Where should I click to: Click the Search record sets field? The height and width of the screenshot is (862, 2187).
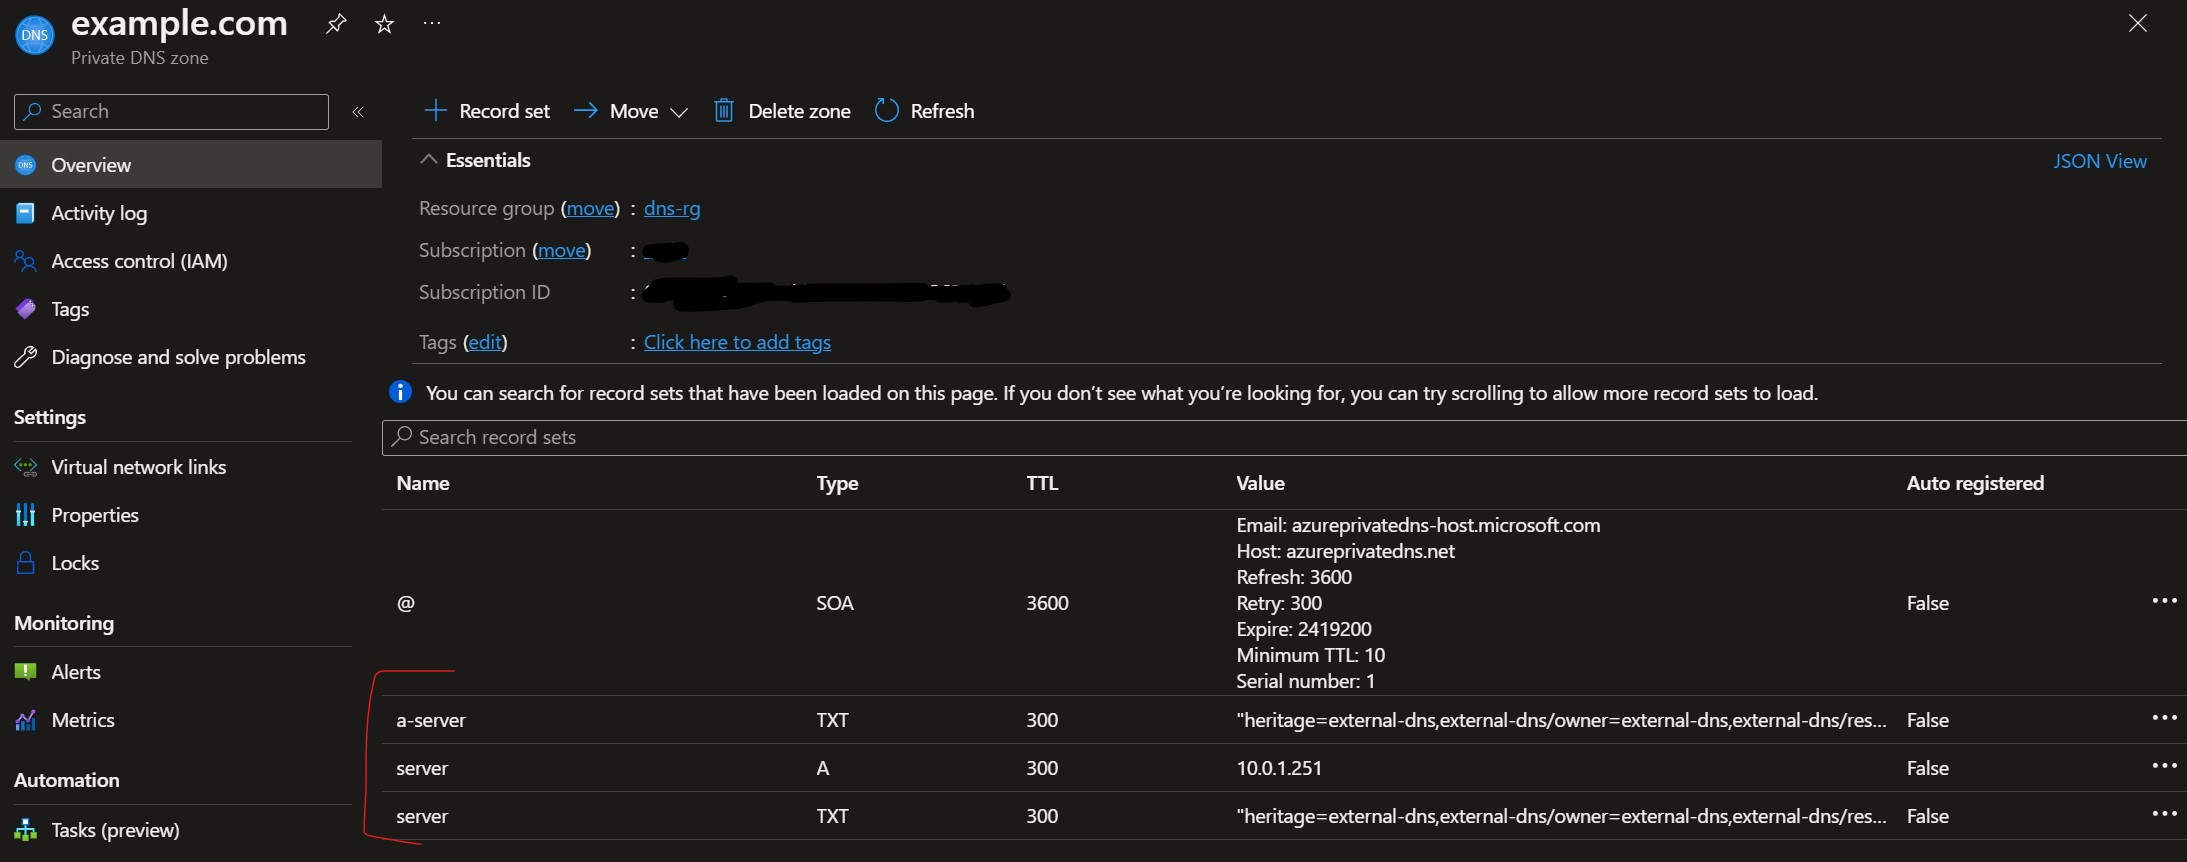(x=1284, y=437)
